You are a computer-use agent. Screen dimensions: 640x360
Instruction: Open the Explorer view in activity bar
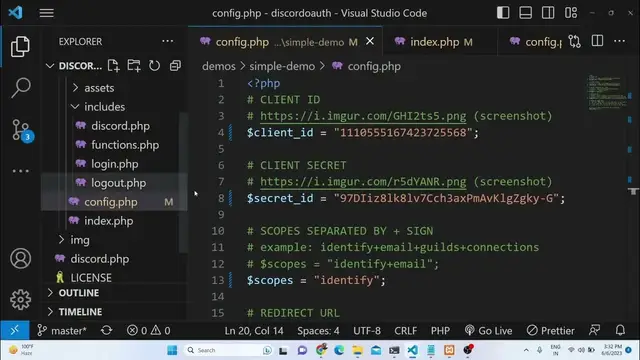tap(20, 46)
